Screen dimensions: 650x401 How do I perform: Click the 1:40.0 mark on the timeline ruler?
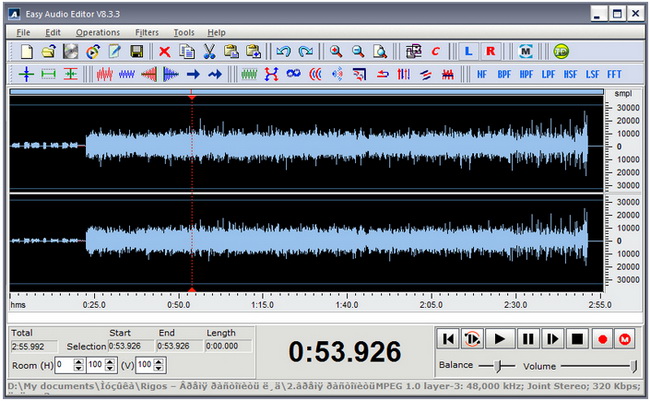coord(345,305)
